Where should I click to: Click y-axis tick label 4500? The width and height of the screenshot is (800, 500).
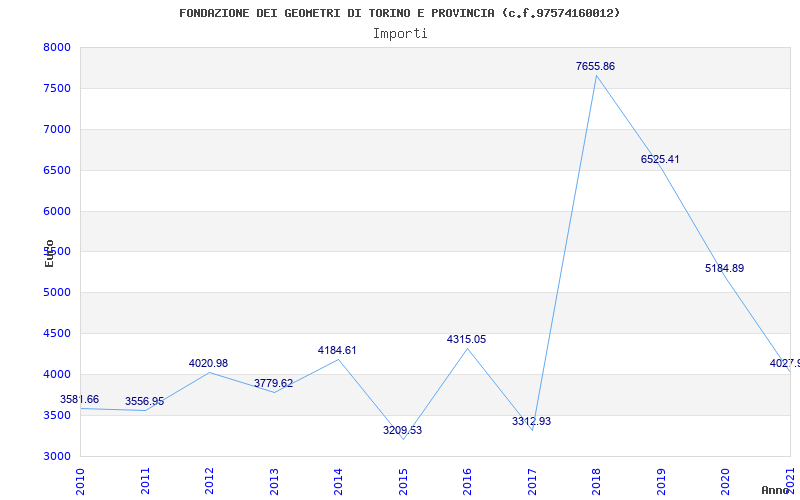(x=57, y=333)
